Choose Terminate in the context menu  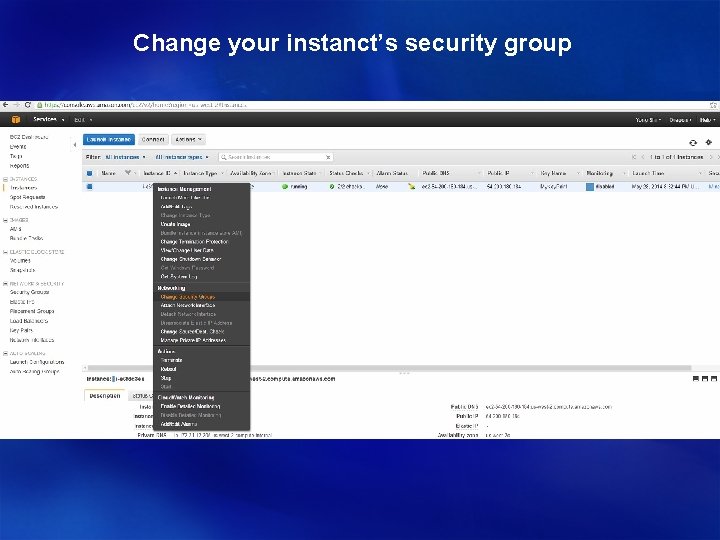coord(171,360)
